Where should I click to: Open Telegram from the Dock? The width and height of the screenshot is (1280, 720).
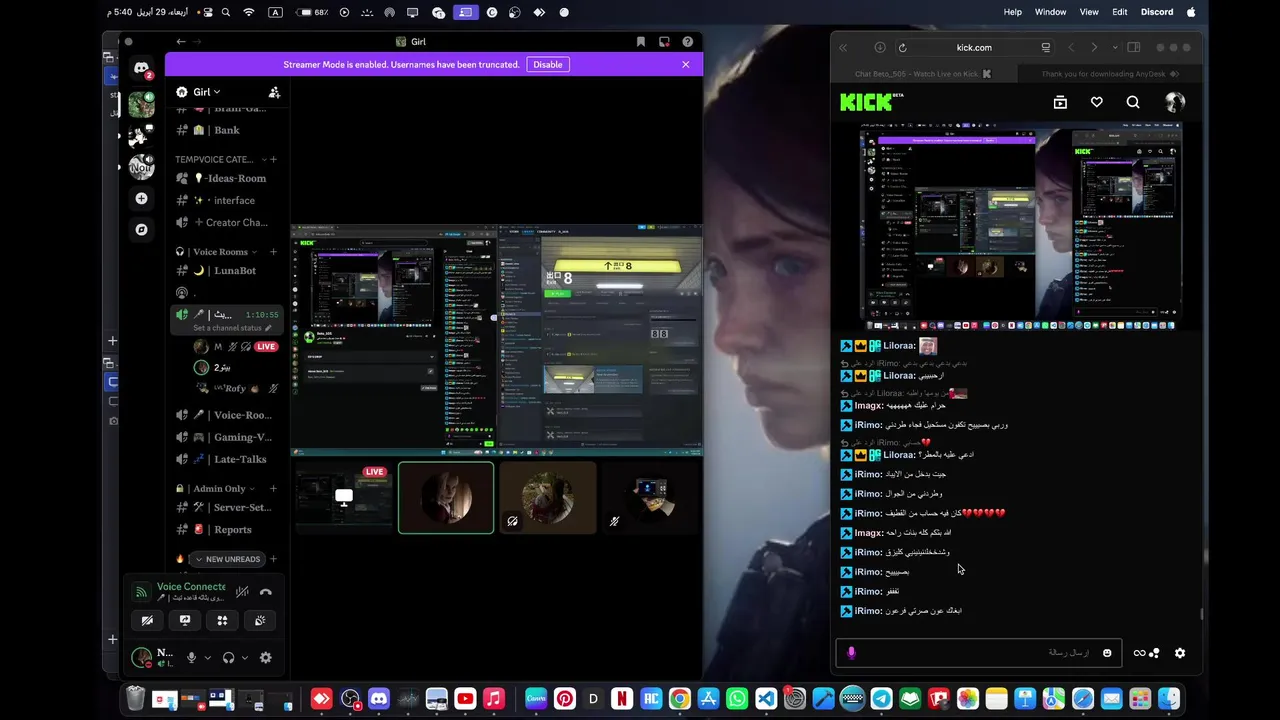point(881,699)
